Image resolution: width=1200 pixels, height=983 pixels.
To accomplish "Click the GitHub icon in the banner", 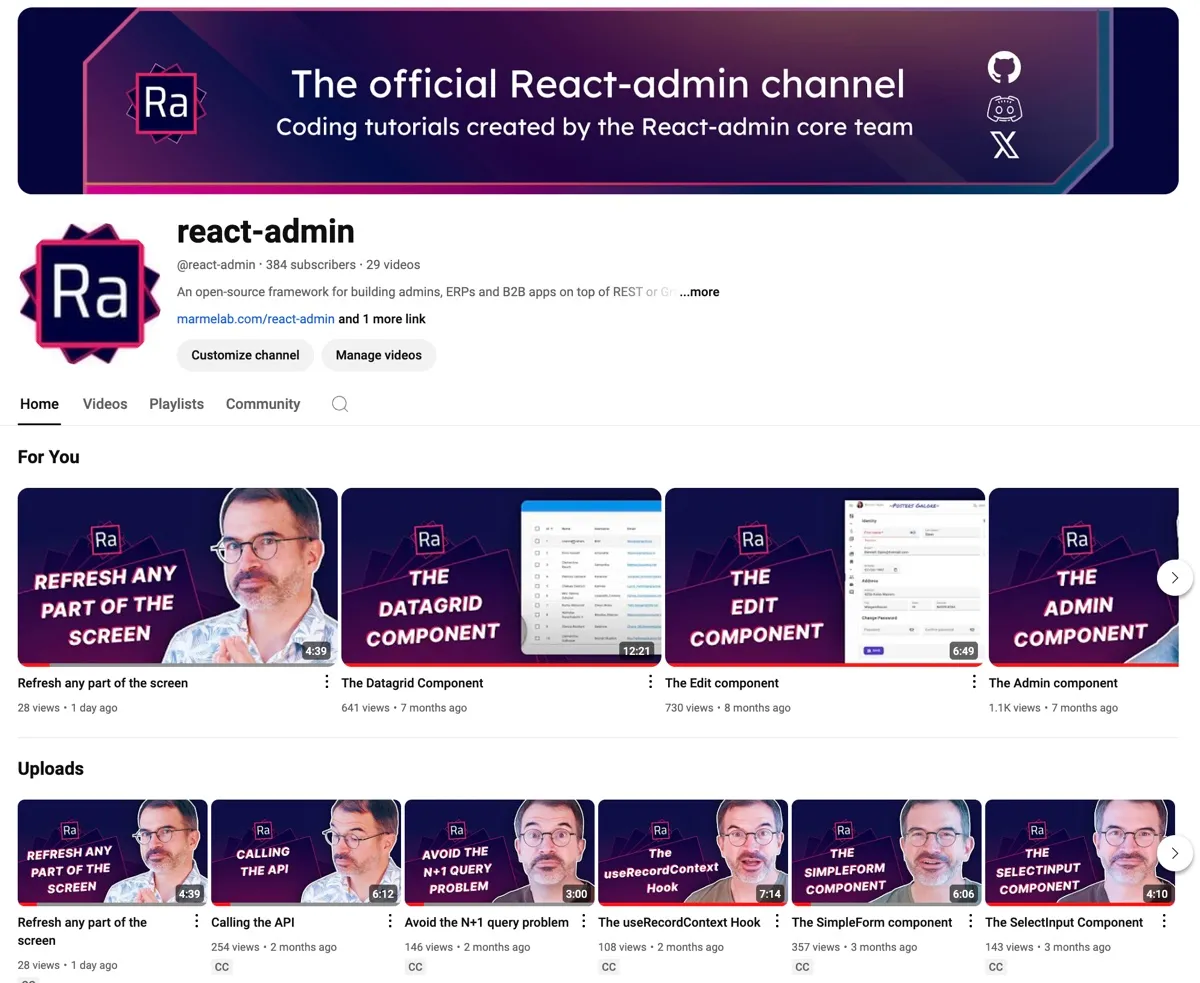I will pyautogui.click(x=1004, y=68).
